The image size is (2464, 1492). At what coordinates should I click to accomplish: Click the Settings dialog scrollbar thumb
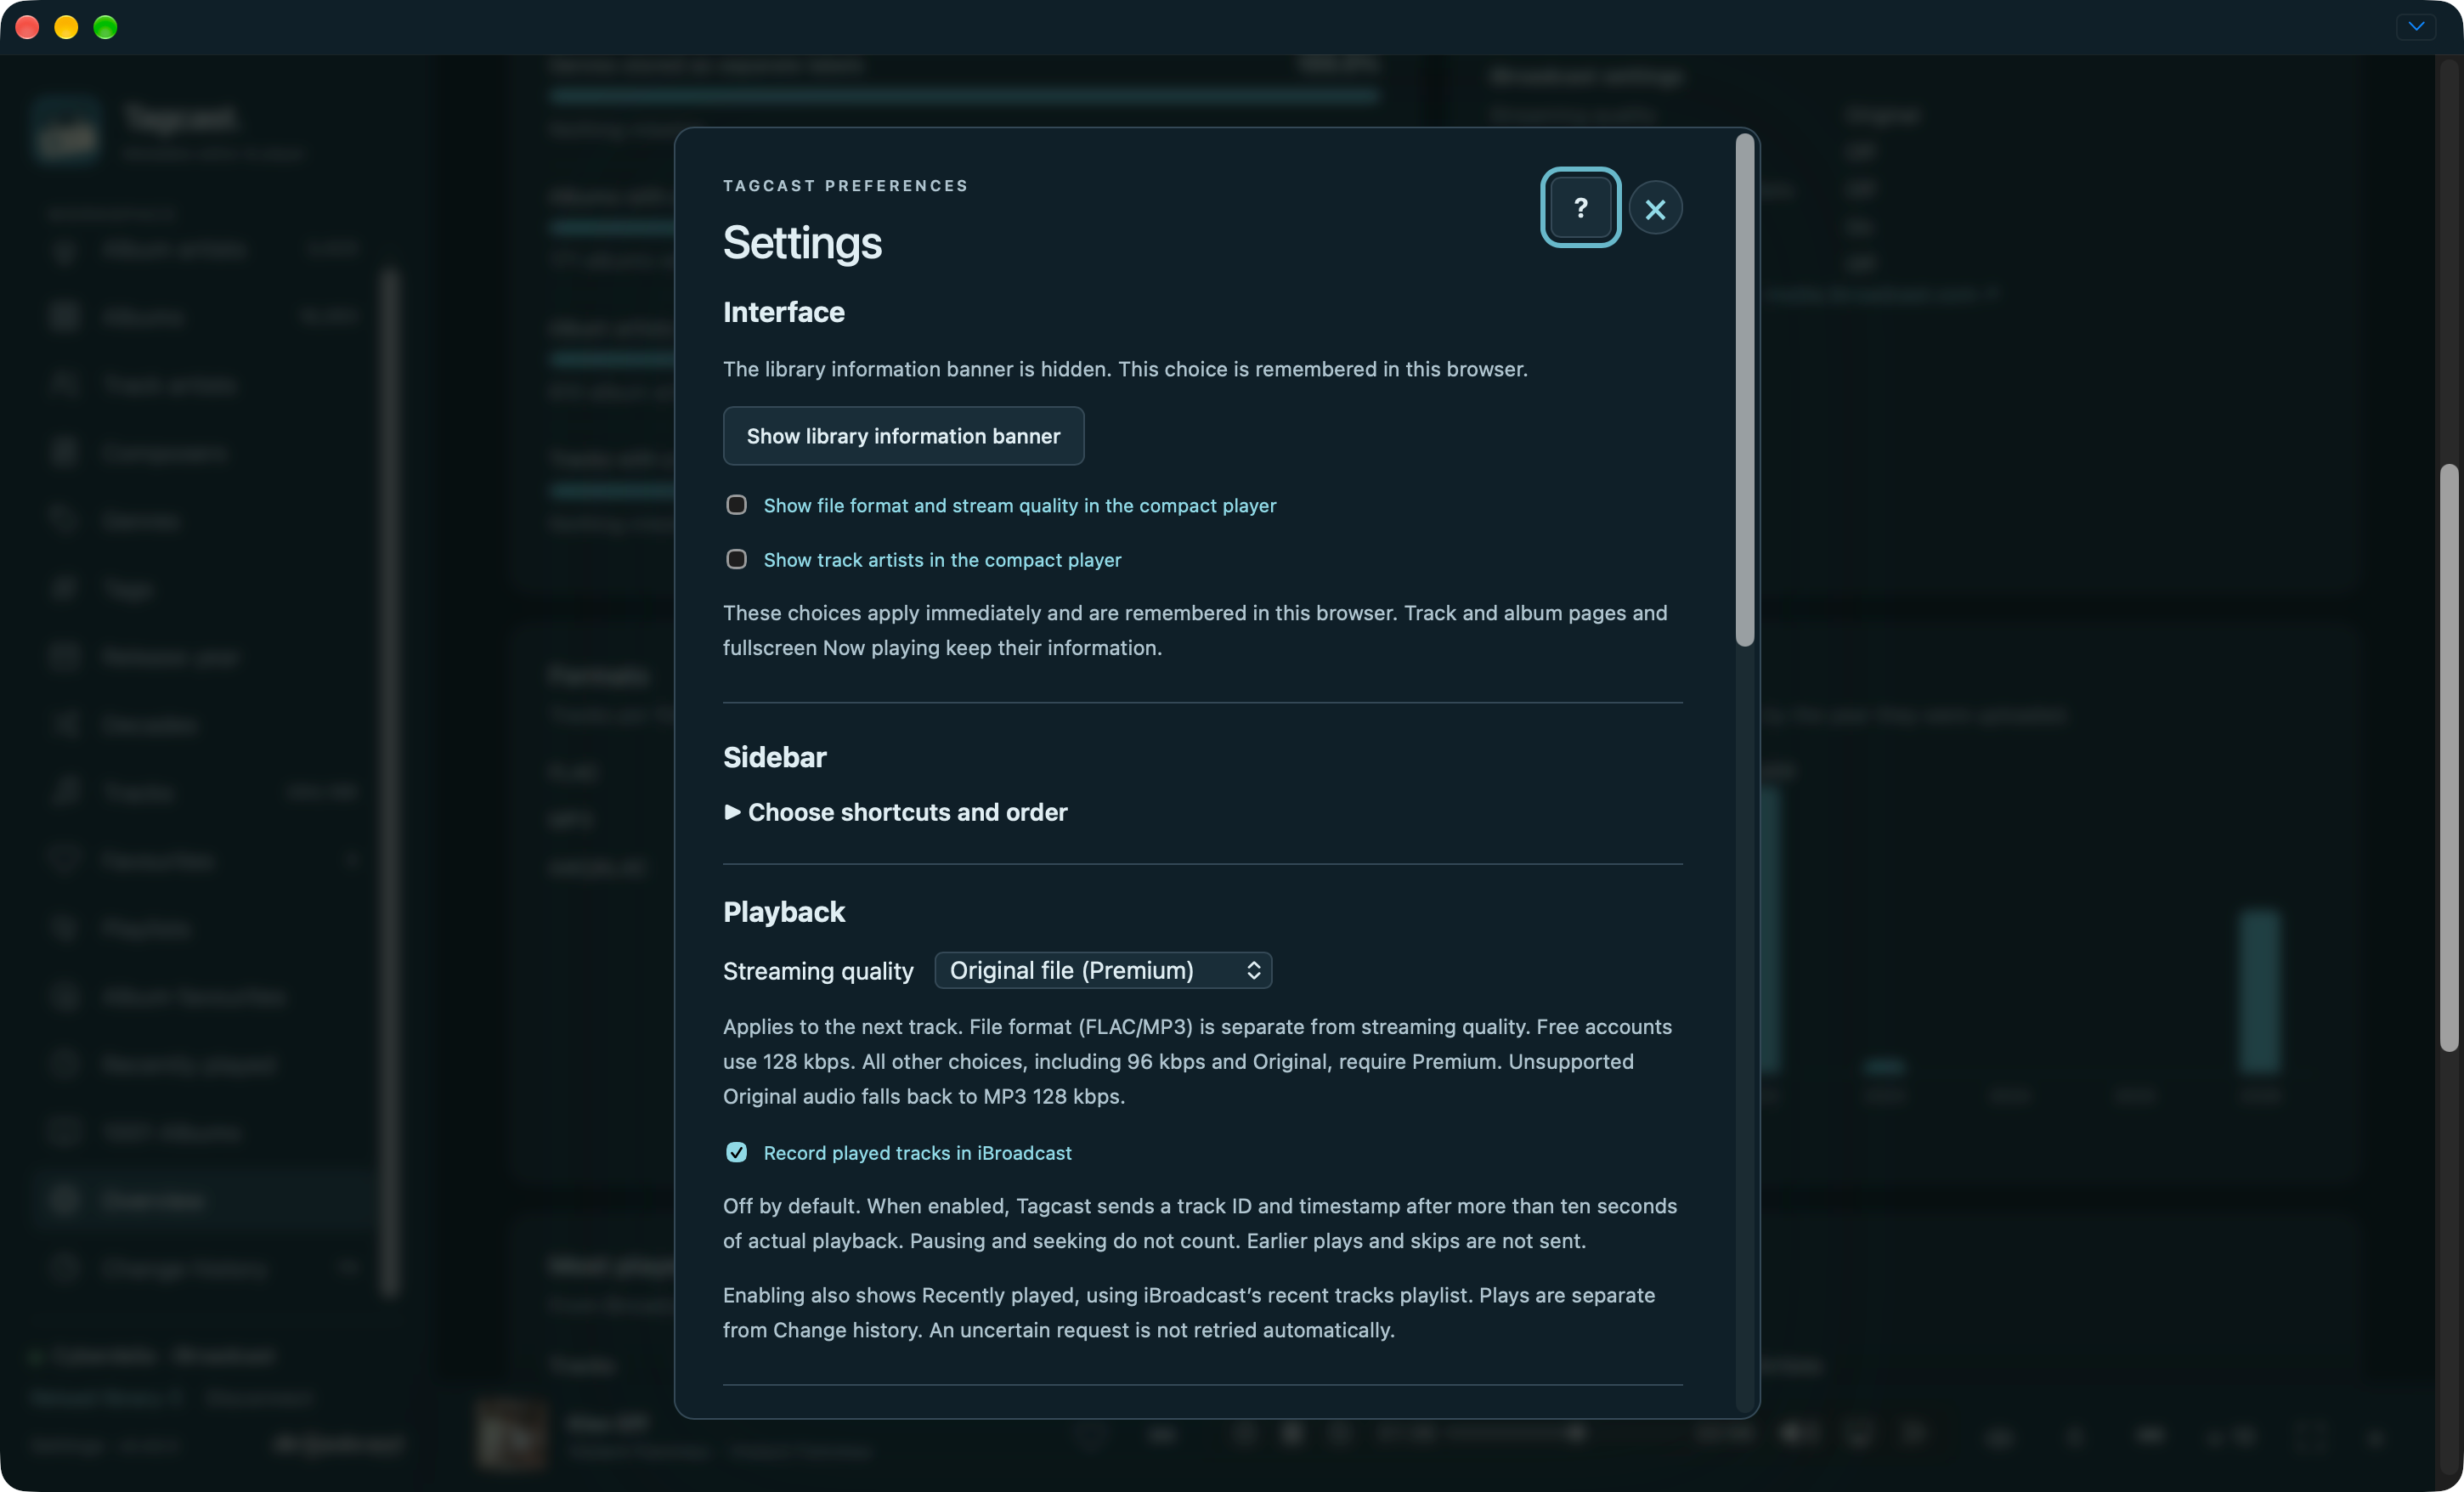1745,392
